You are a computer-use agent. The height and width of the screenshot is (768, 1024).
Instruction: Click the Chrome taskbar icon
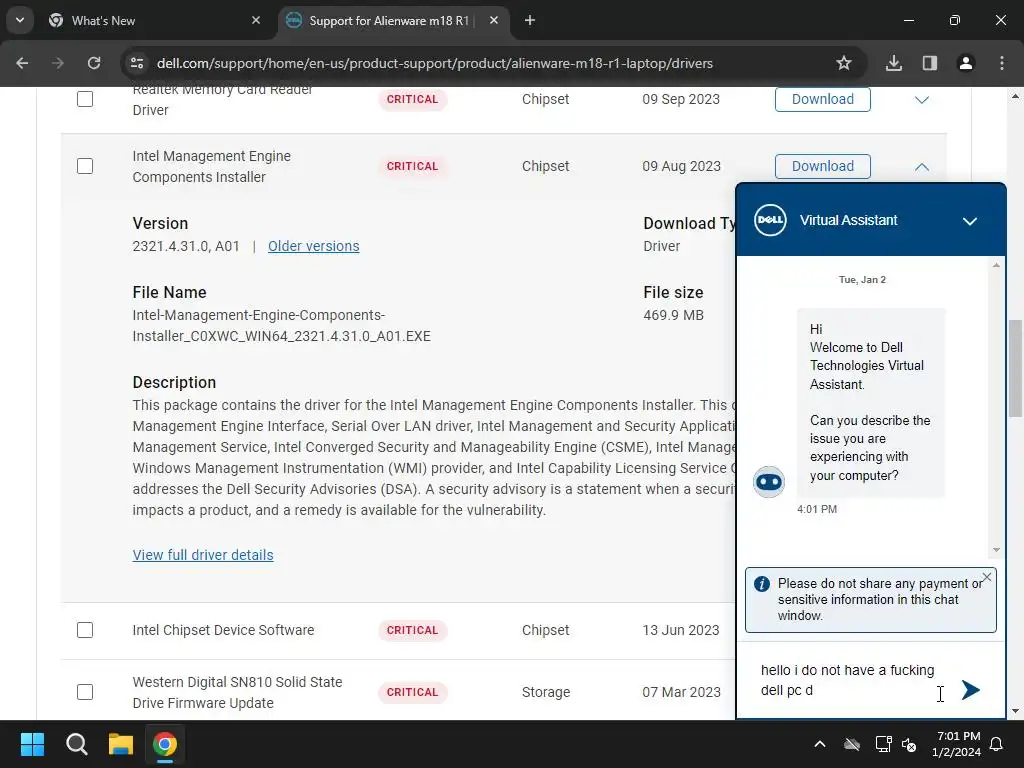pos(165,744)
